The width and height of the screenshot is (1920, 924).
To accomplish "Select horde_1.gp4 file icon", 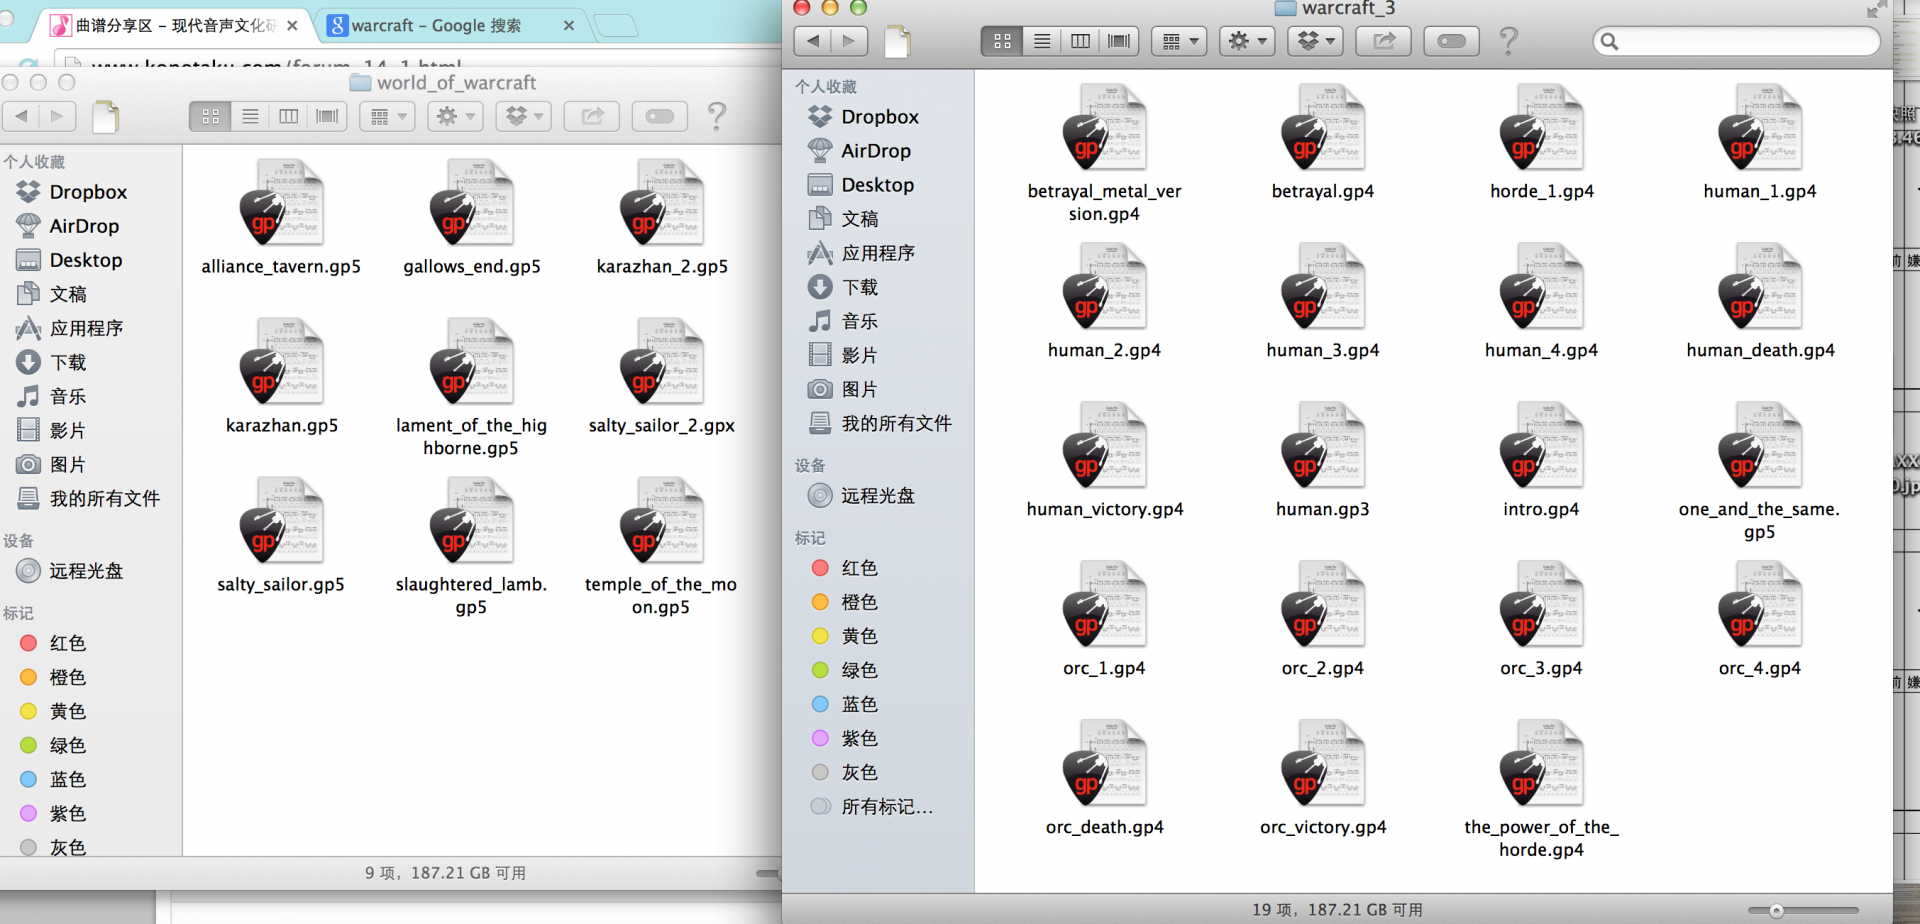I will pos(1541,128).
